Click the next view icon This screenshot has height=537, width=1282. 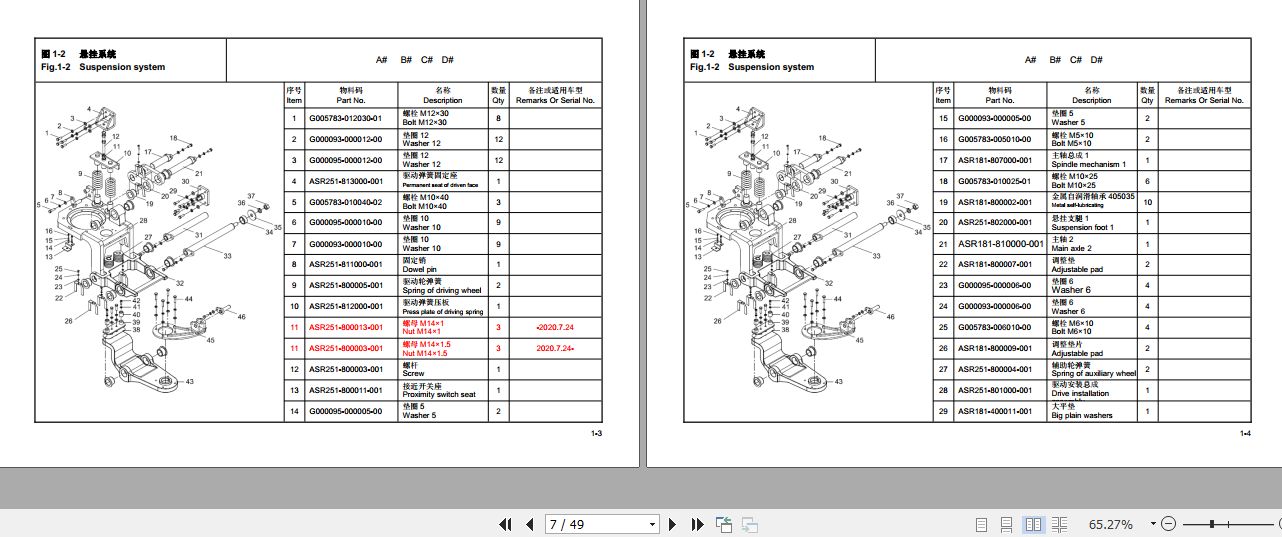coord(749,524)
